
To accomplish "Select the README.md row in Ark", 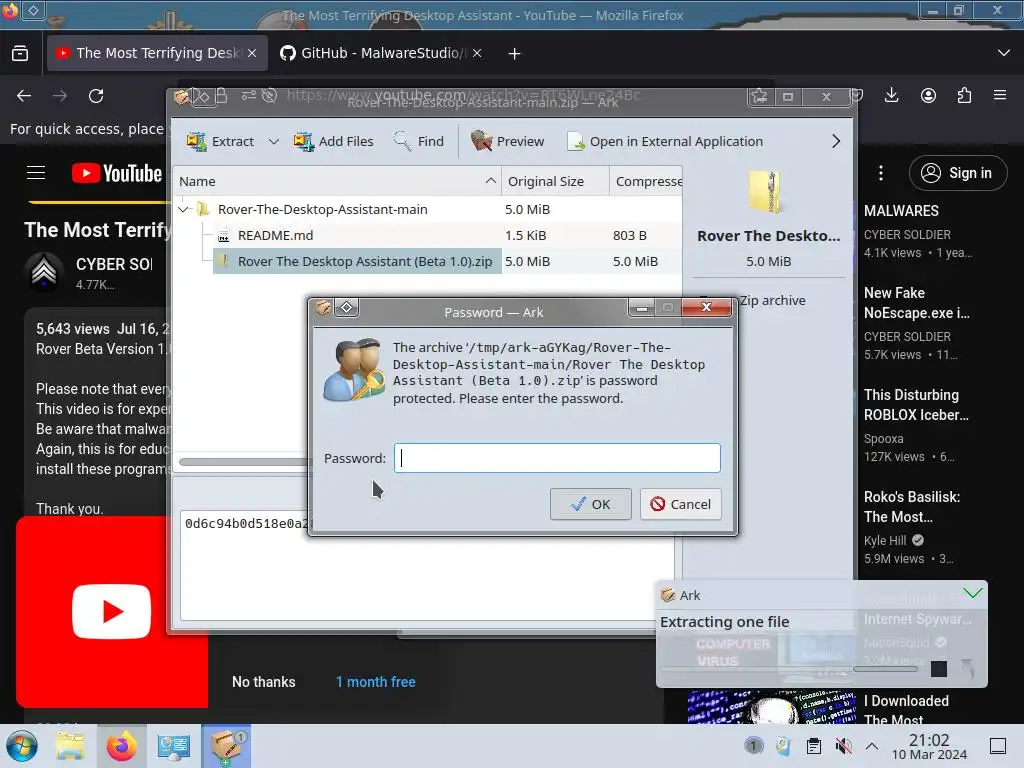I will (428, 235).
